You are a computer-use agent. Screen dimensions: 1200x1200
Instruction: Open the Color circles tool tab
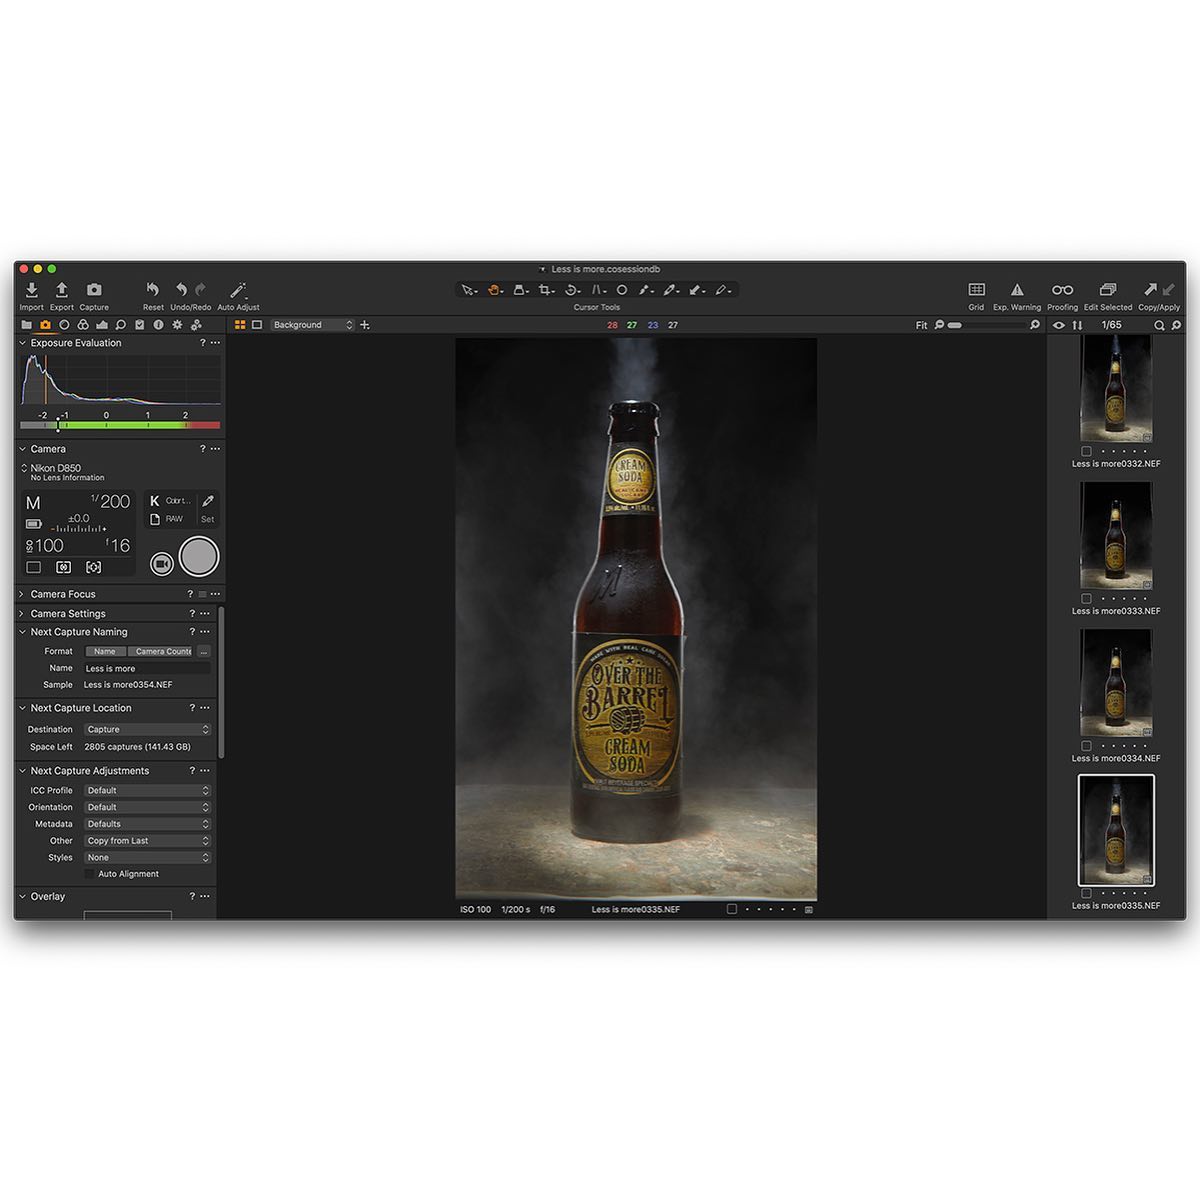83,325
